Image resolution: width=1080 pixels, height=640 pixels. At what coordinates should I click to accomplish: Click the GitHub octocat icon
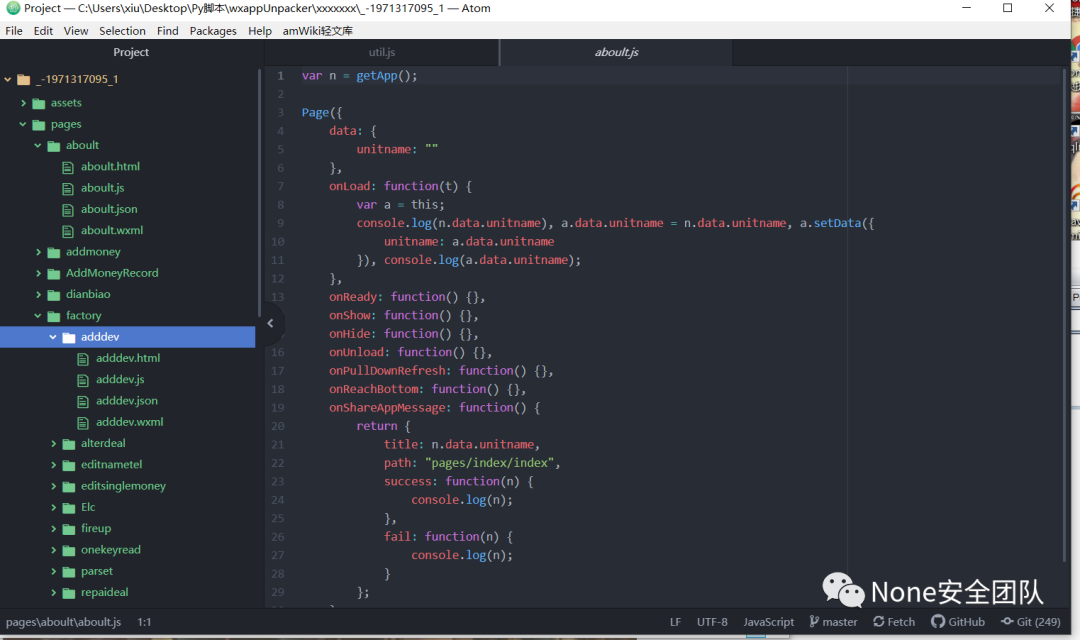click(x=937, y=621)
